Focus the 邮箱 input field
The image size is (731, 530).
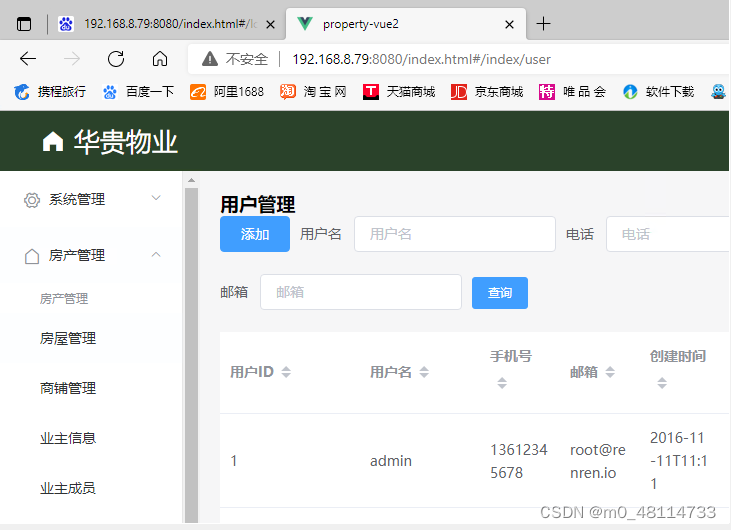[x=361, y=292]
